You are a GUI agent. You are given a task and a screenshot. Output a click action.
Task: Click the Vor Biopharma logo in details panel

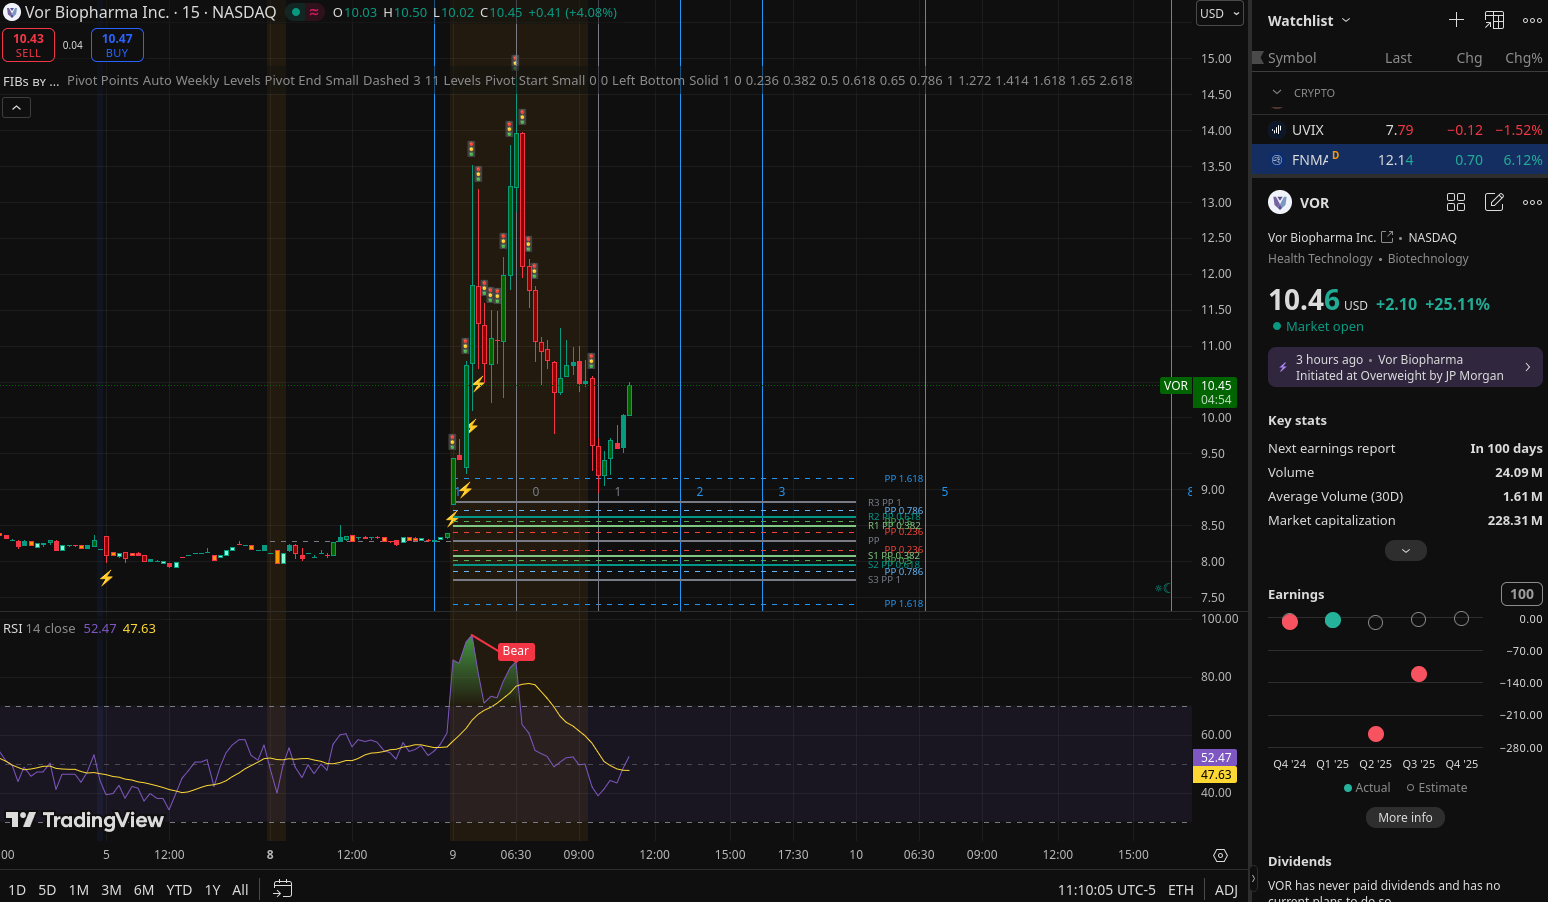tap(1280, 202)
